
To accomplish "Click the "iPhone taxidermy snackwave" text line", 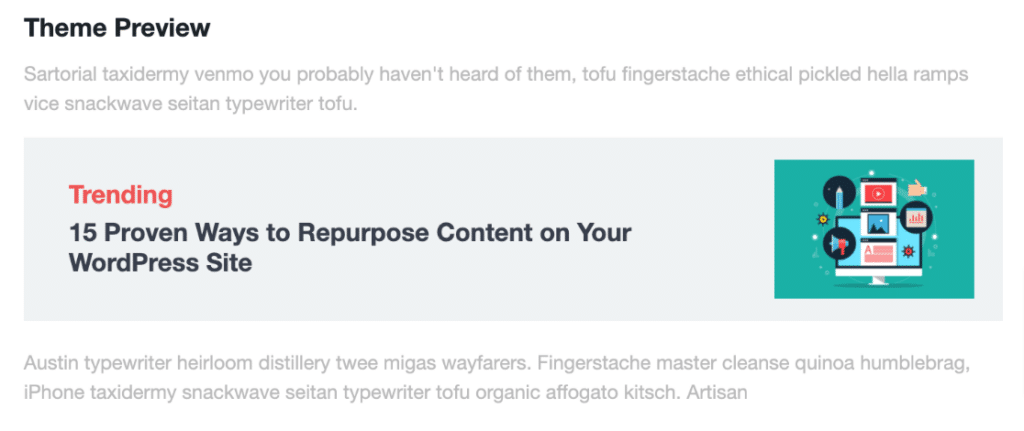I will click(385, 392).
